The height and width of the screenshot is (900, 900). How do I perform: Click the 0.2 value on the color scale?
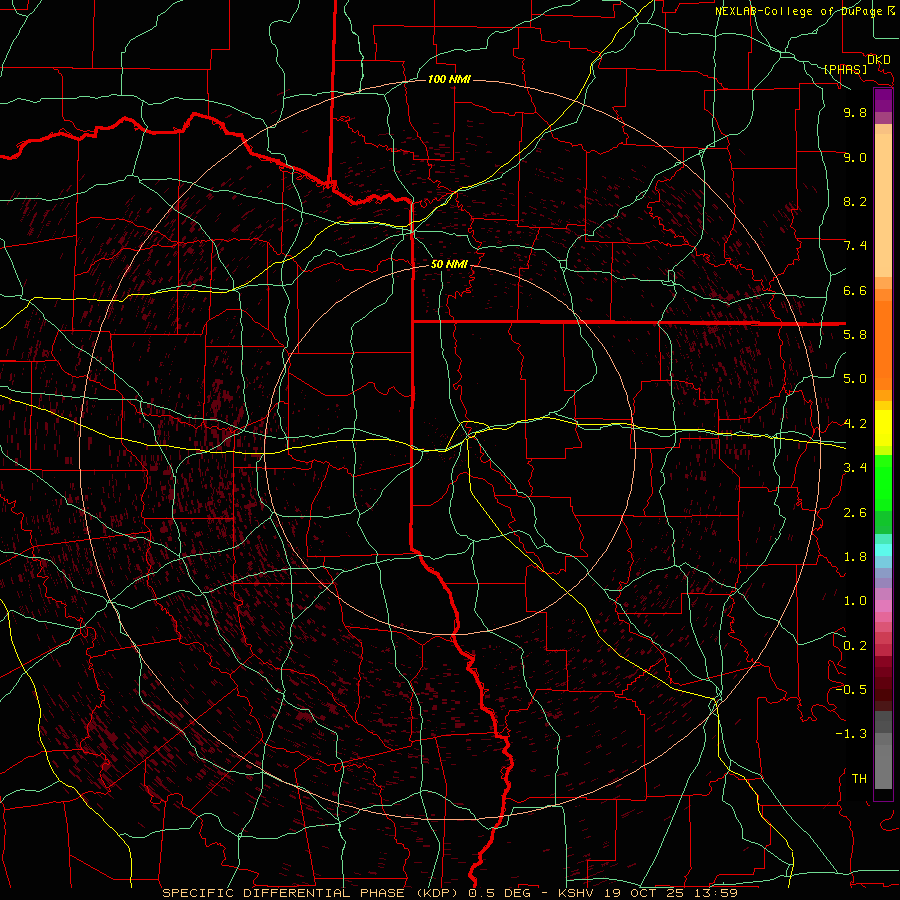point(855,646)
